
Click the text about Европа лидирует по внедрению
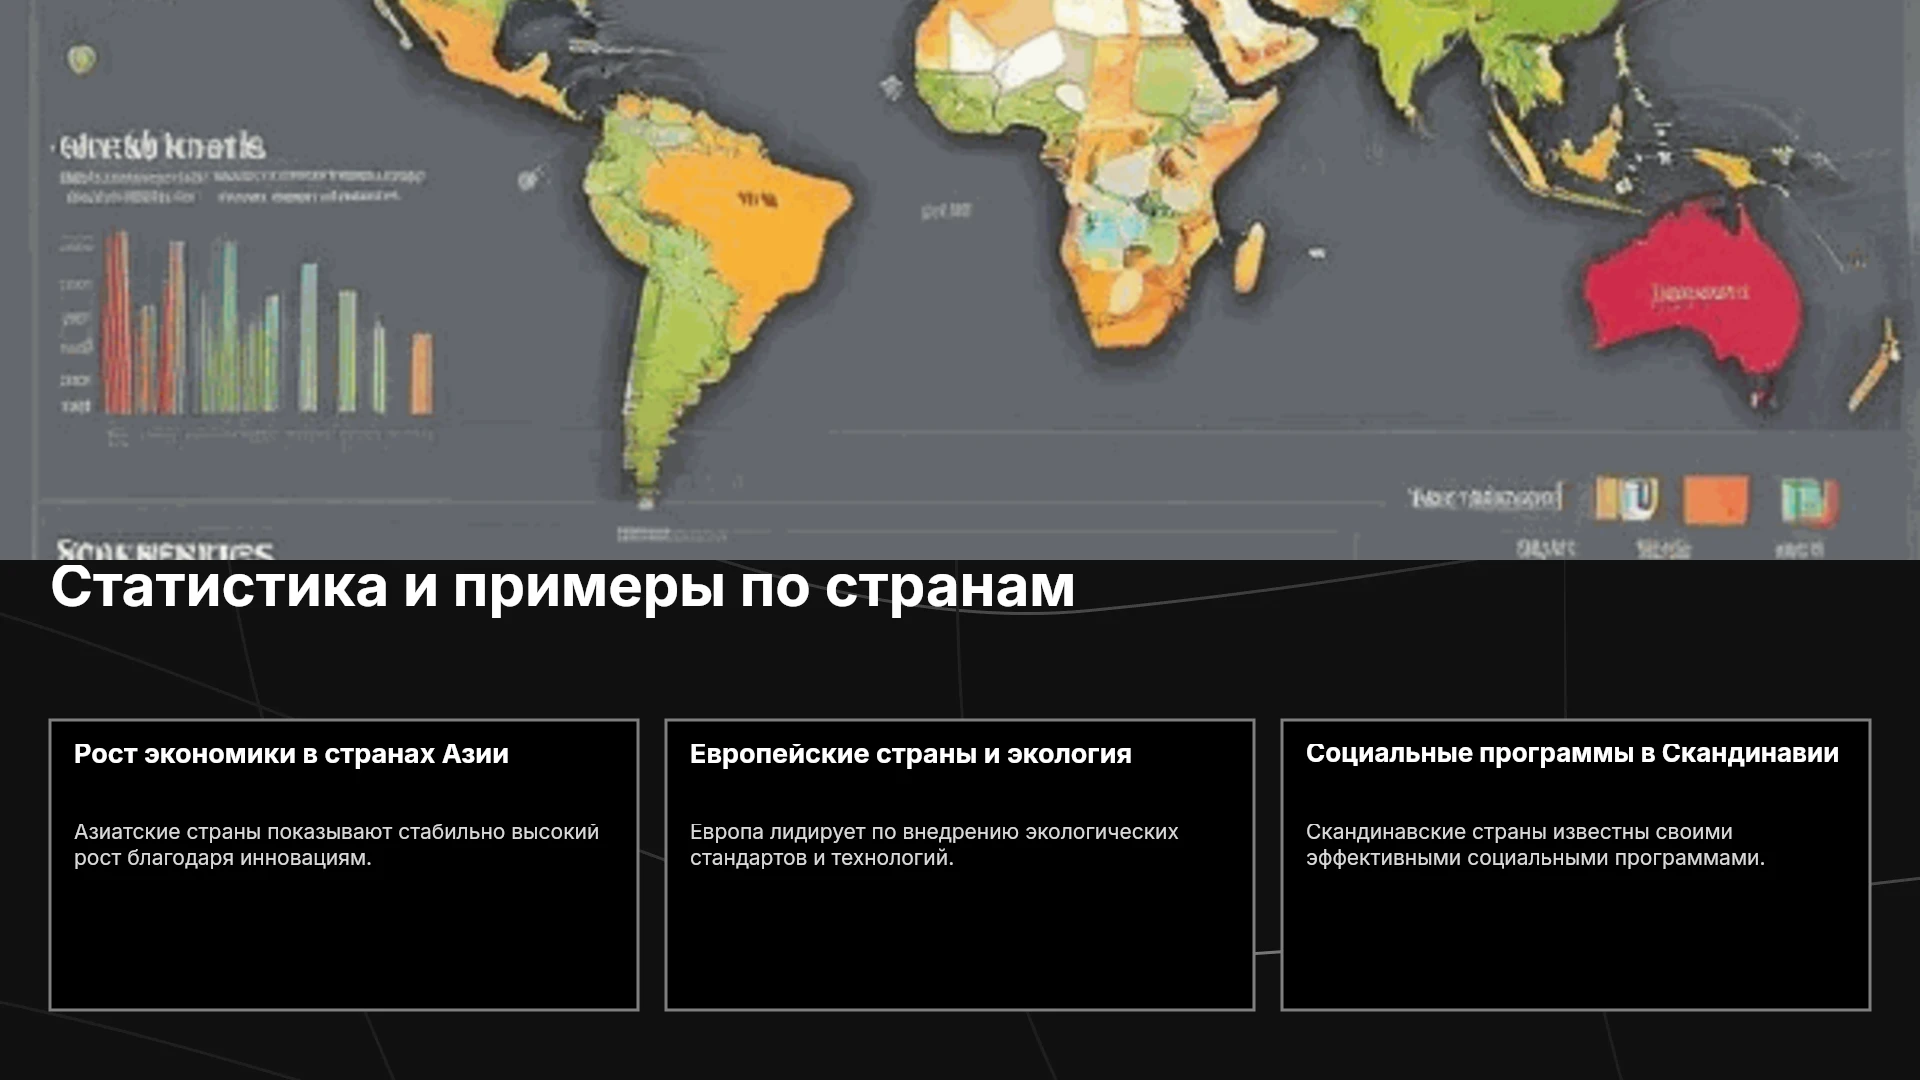(934, 845)
